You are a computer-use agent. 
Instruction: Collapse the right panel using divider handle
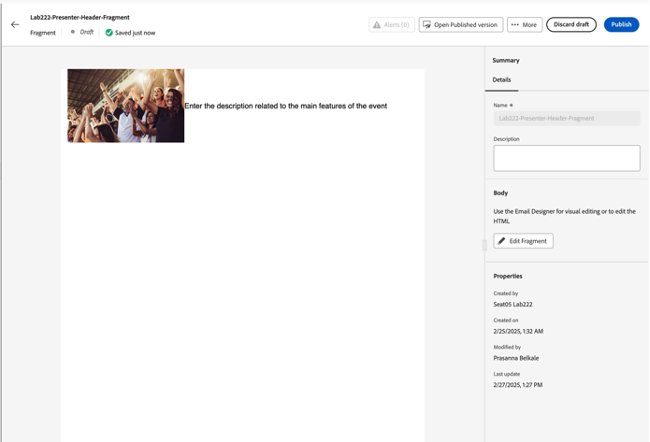484,244
